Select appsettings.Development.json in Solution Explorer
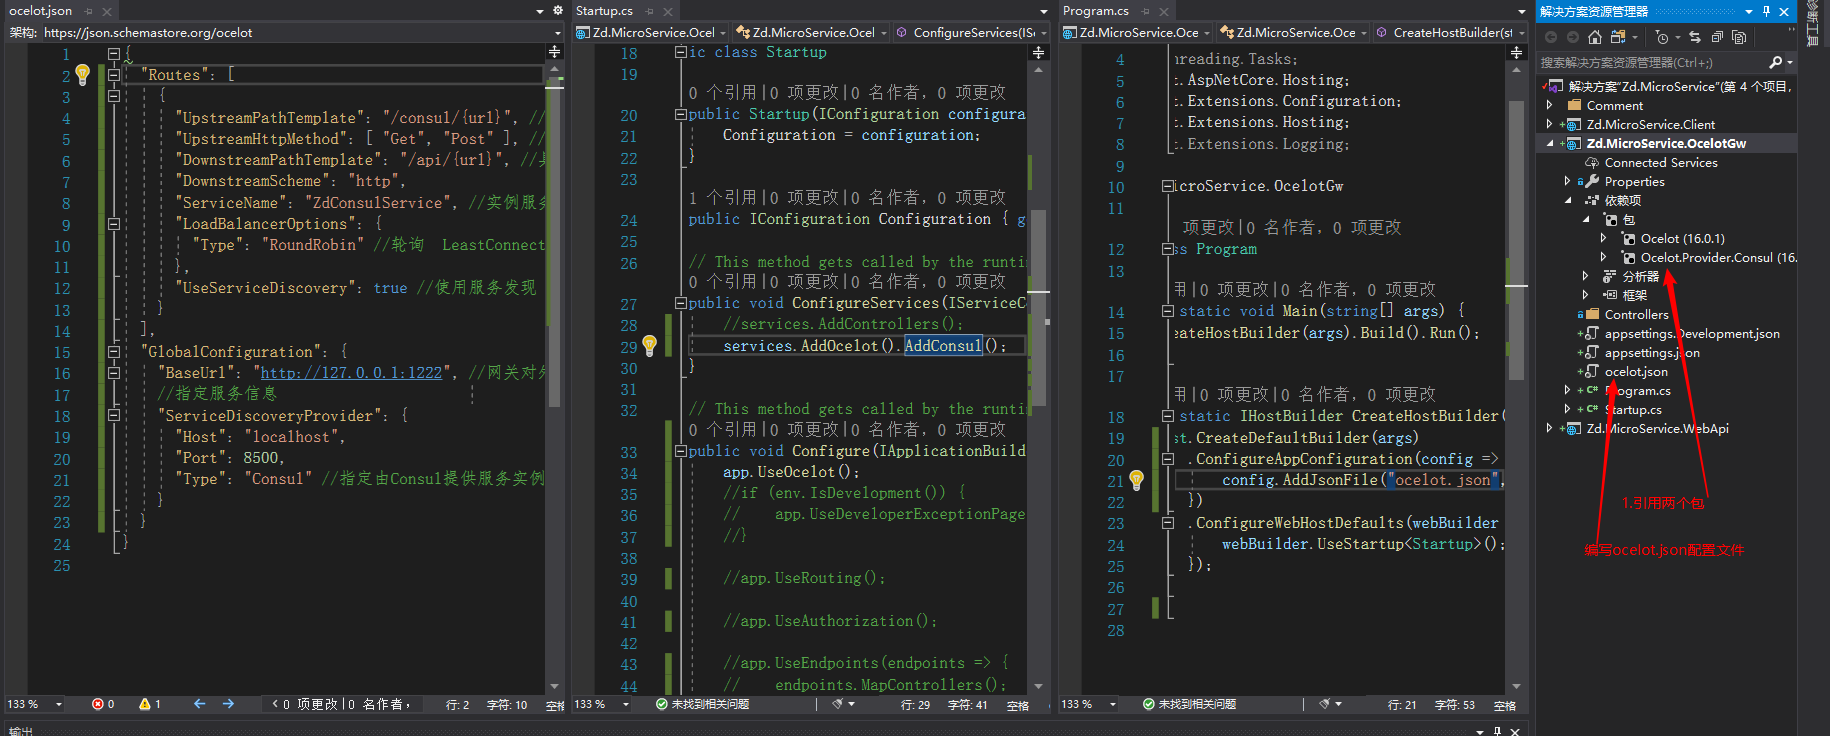The height and width of the screenshot is (736, 1830). pos(1692,333)
